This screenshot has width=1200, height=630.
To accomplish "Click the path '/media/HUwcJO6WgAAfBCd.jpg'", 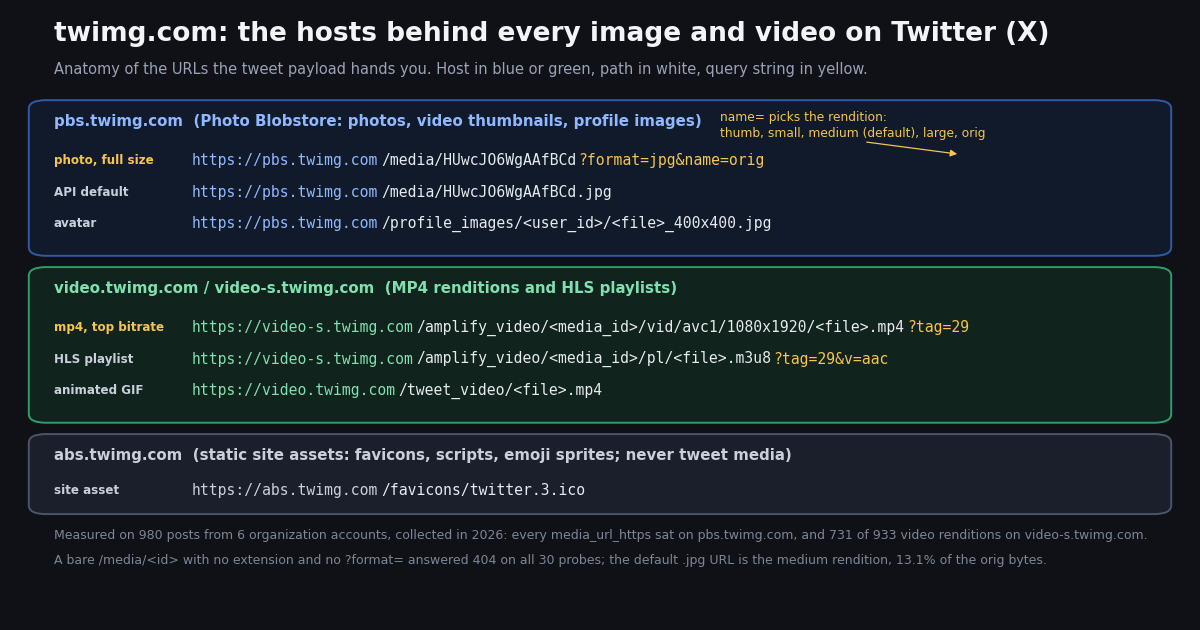I will pos(497,192).
